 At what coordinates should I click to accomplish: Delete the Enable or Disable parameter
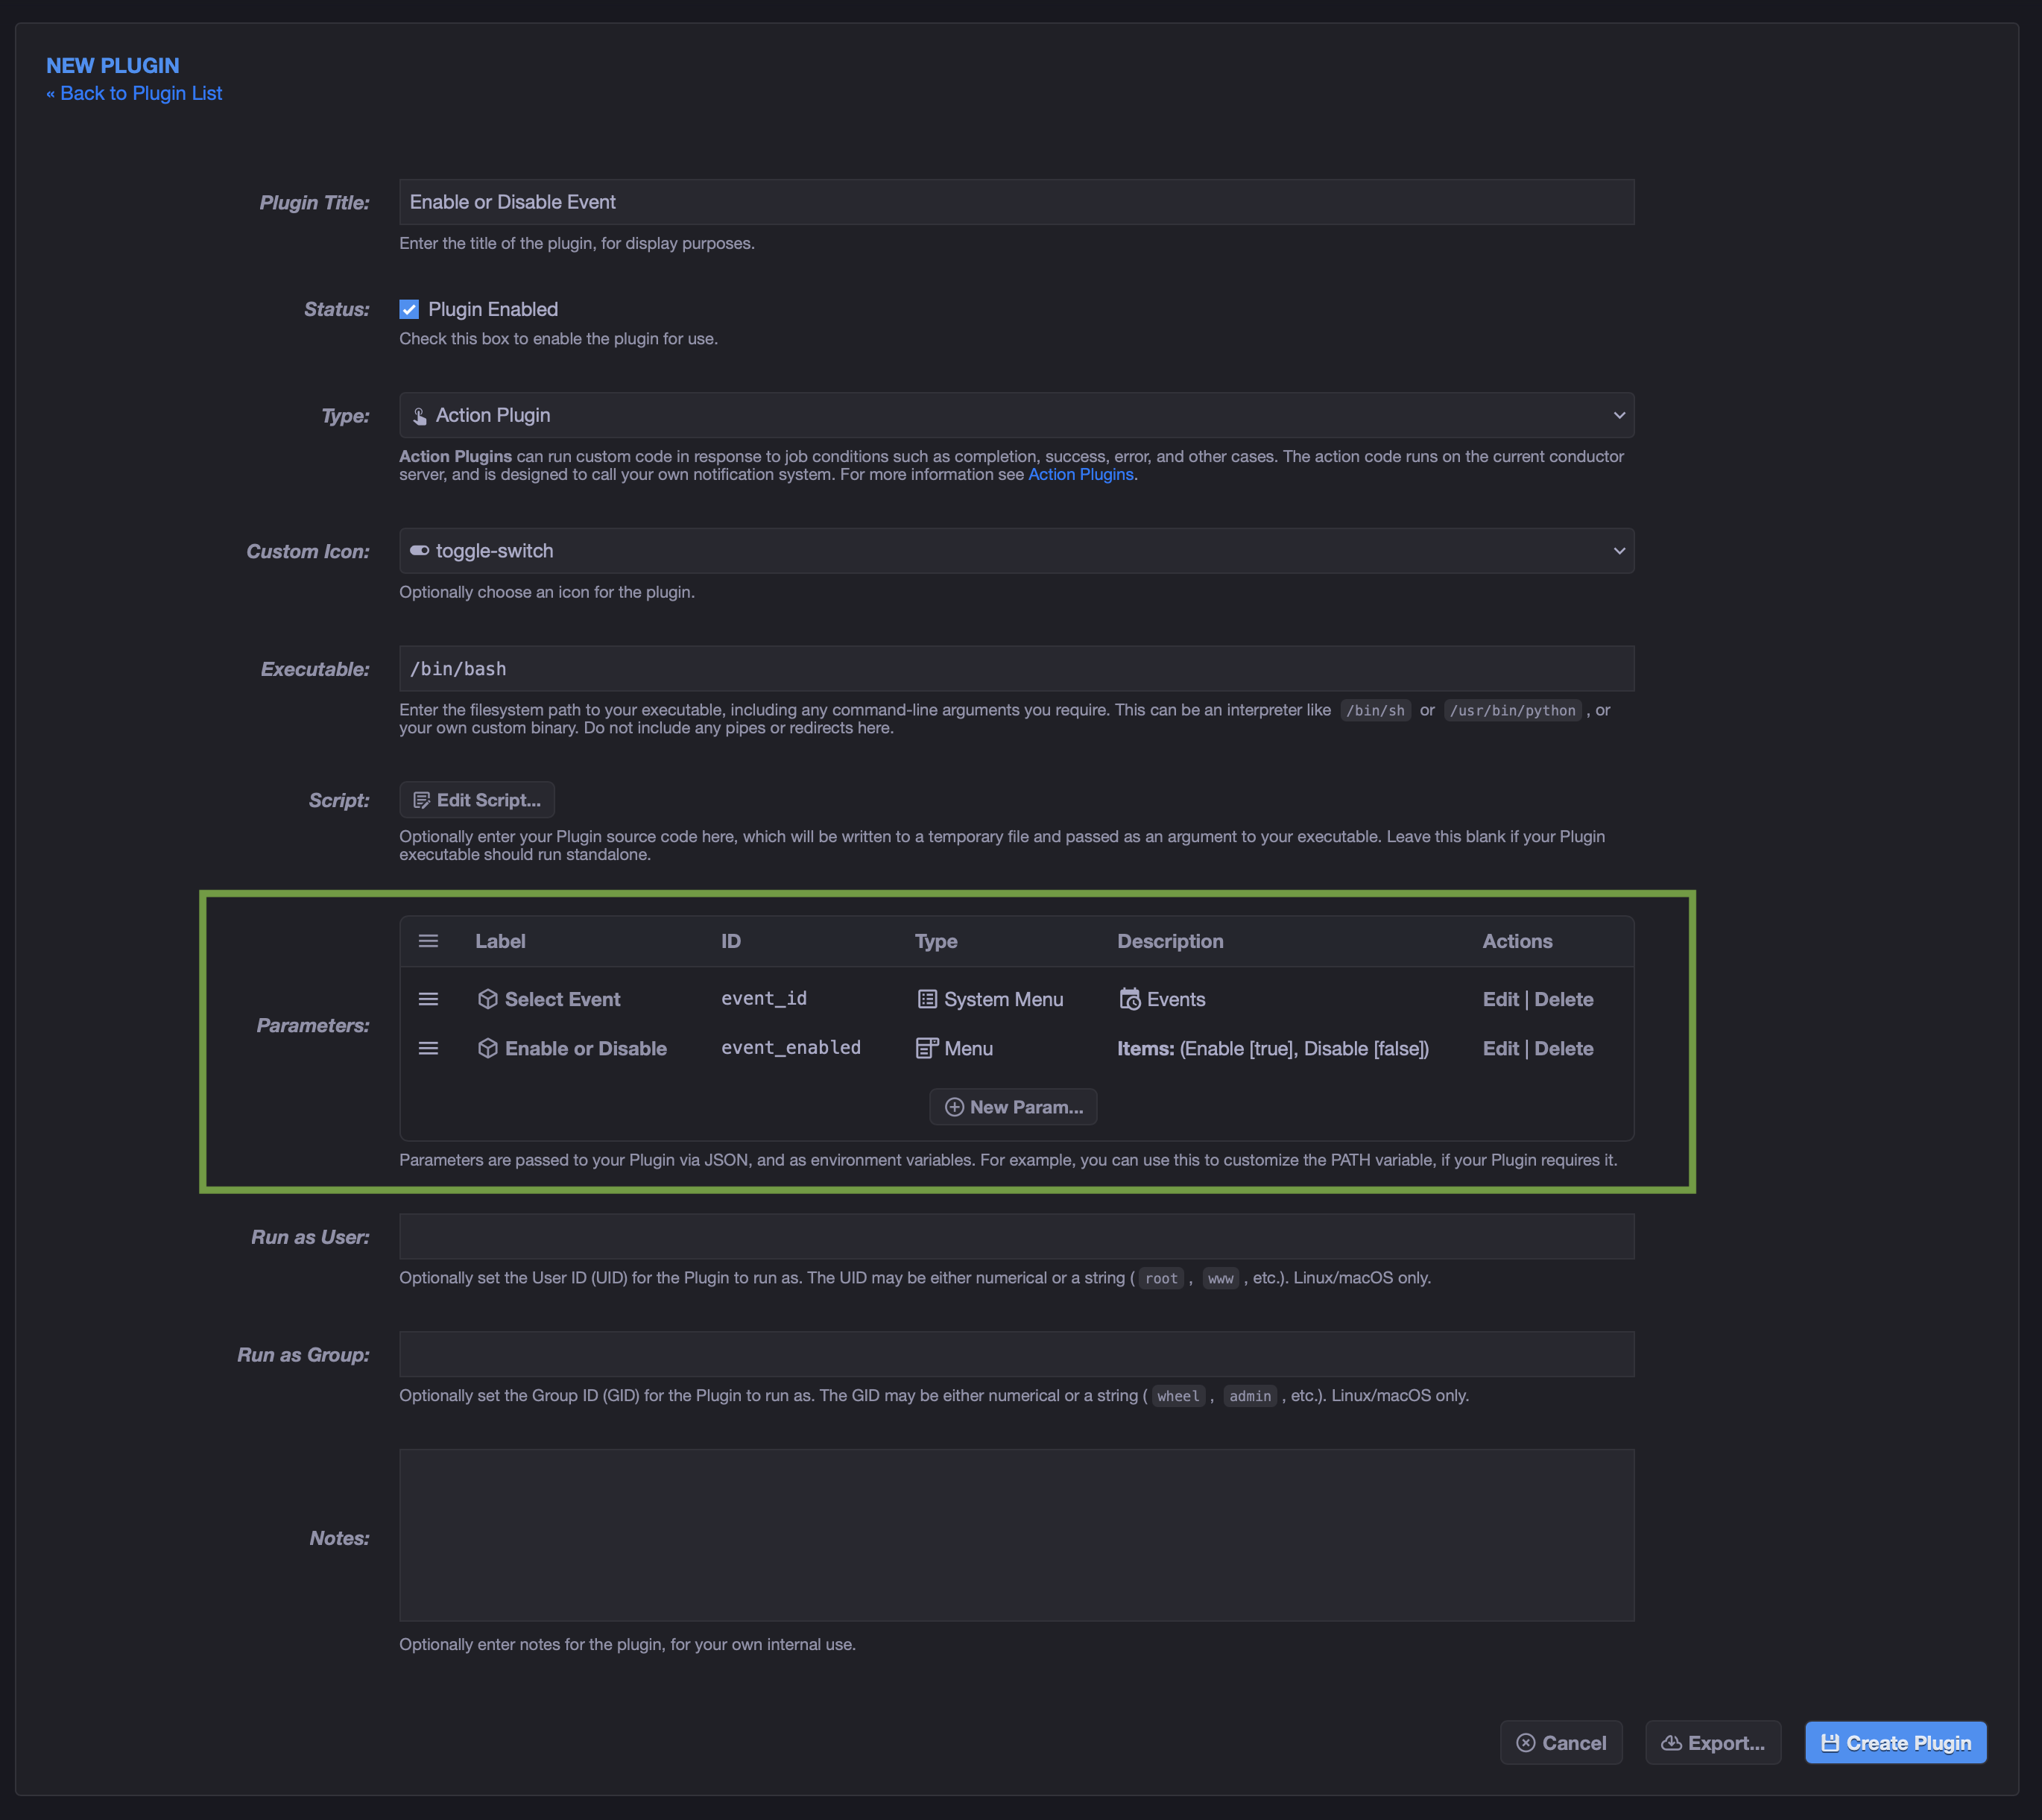pos(1564,1048)
